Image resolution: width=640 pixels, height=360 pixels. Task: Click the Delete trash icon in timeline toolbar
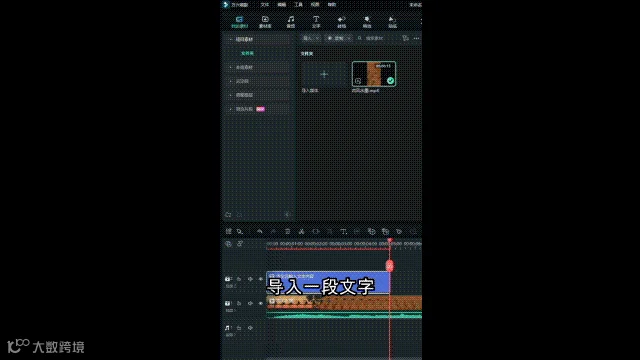tap(287, 231)
